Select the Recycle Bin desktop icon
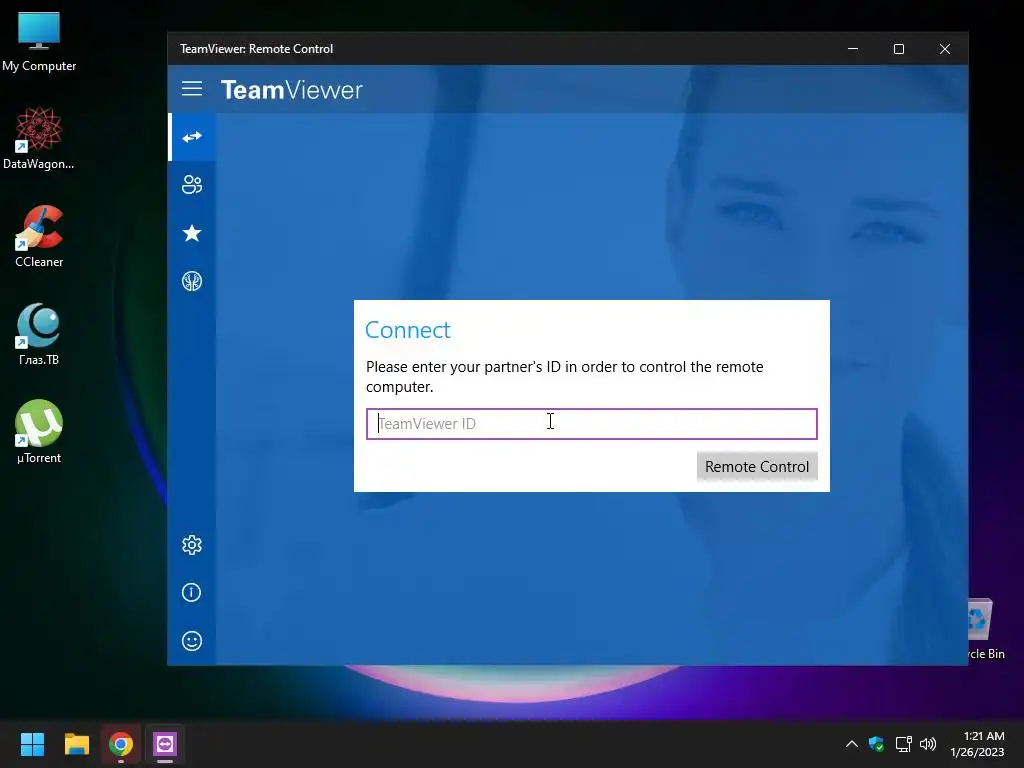Image resolution: width=1024 pixels, height=768 pixels. click(985, 629)
